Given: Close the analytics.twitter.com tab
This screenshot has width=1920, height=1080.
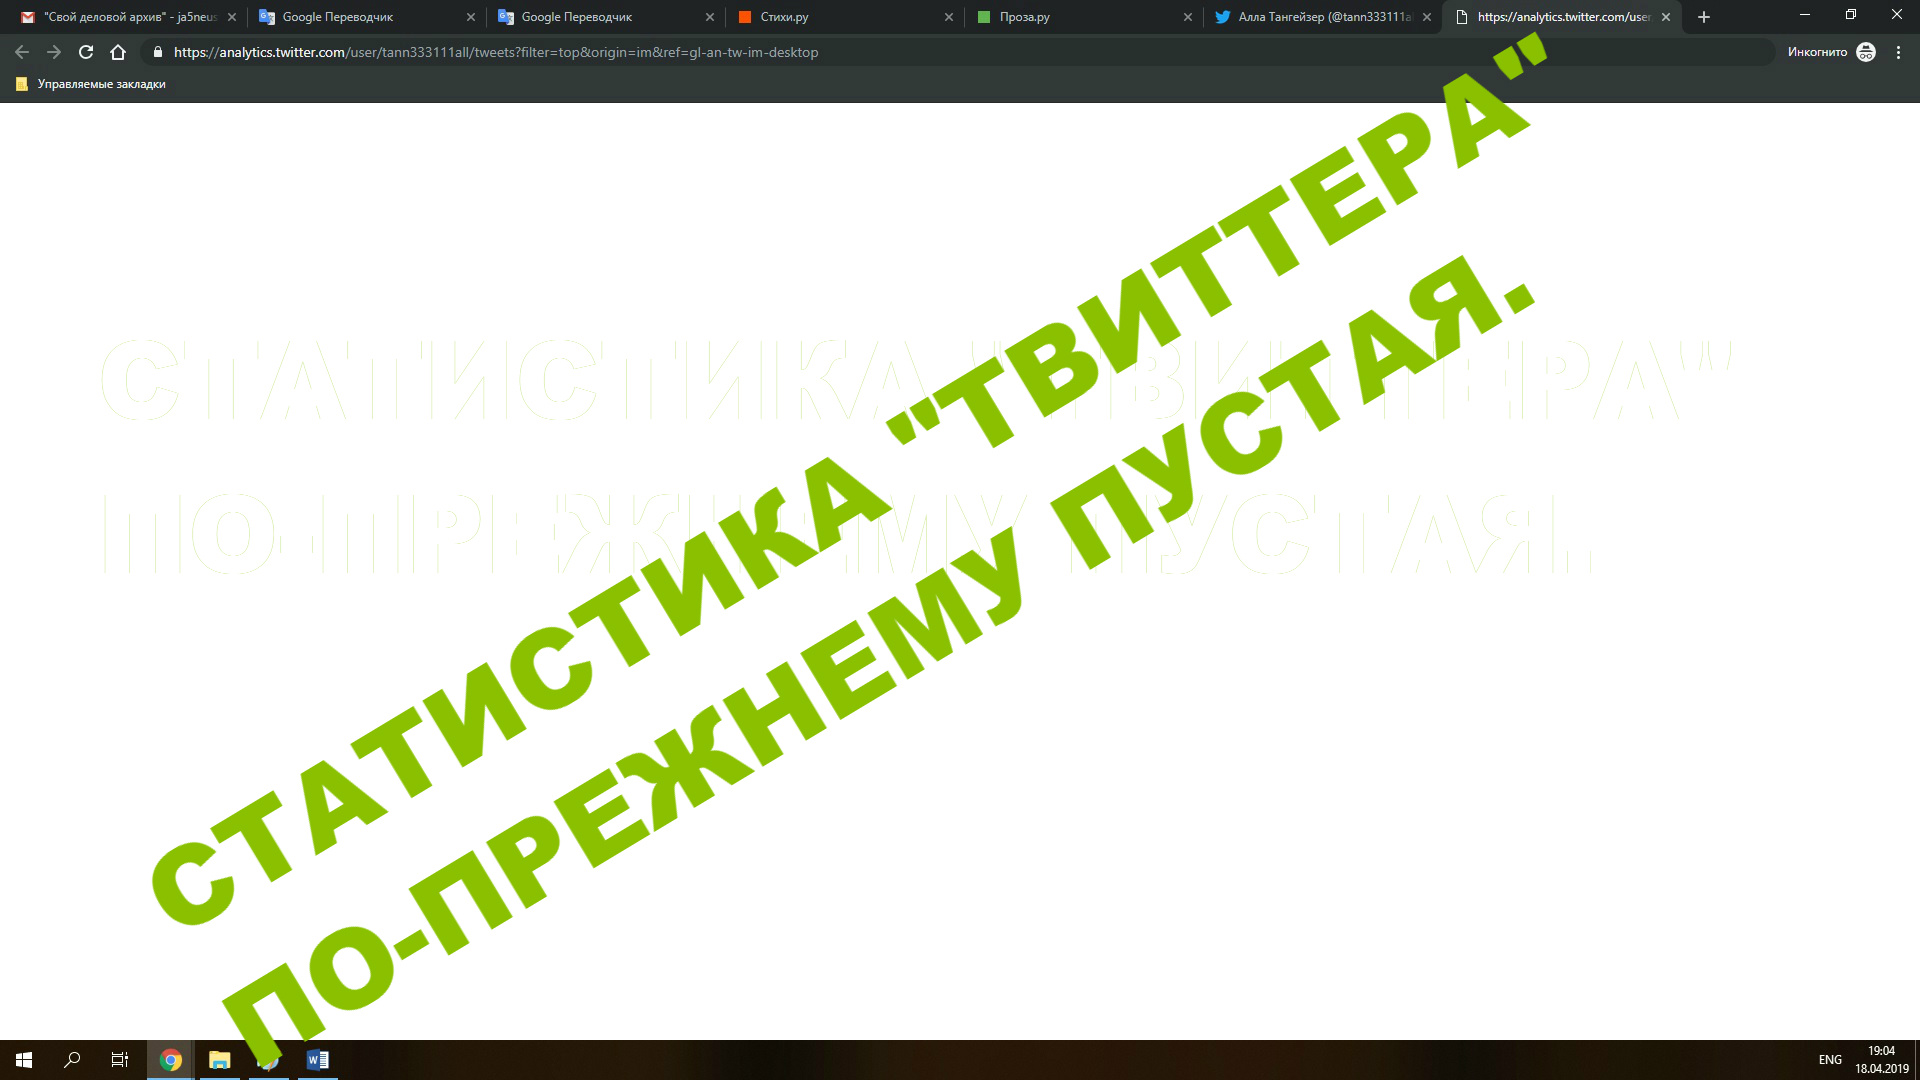Looking at the screenshot, I should tap(1666, 17).
